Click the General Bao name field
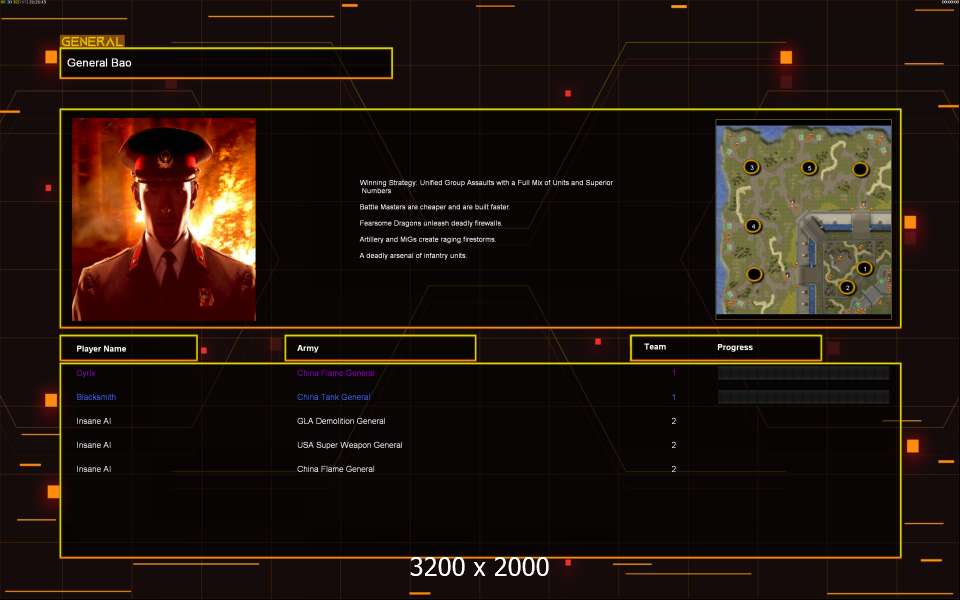 [226, 63]
